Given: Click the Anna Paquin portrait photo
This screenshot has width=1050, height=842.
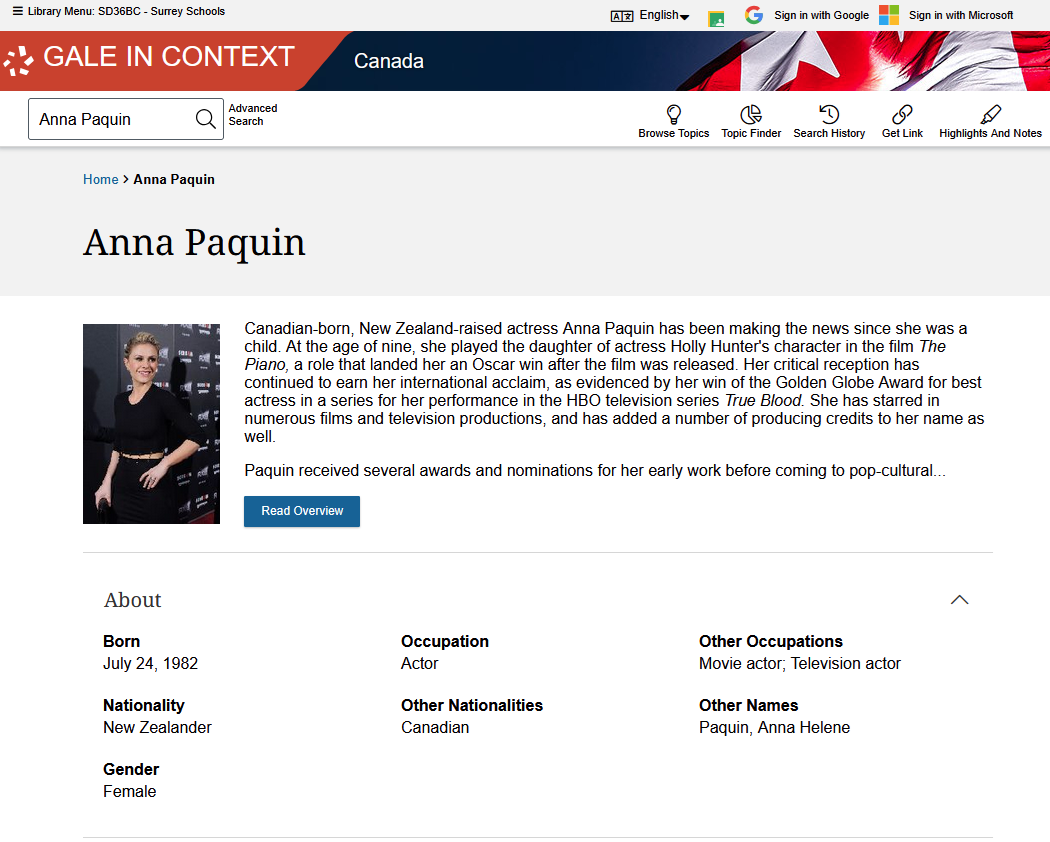Looking at the screenshot, I should (151, 424).
